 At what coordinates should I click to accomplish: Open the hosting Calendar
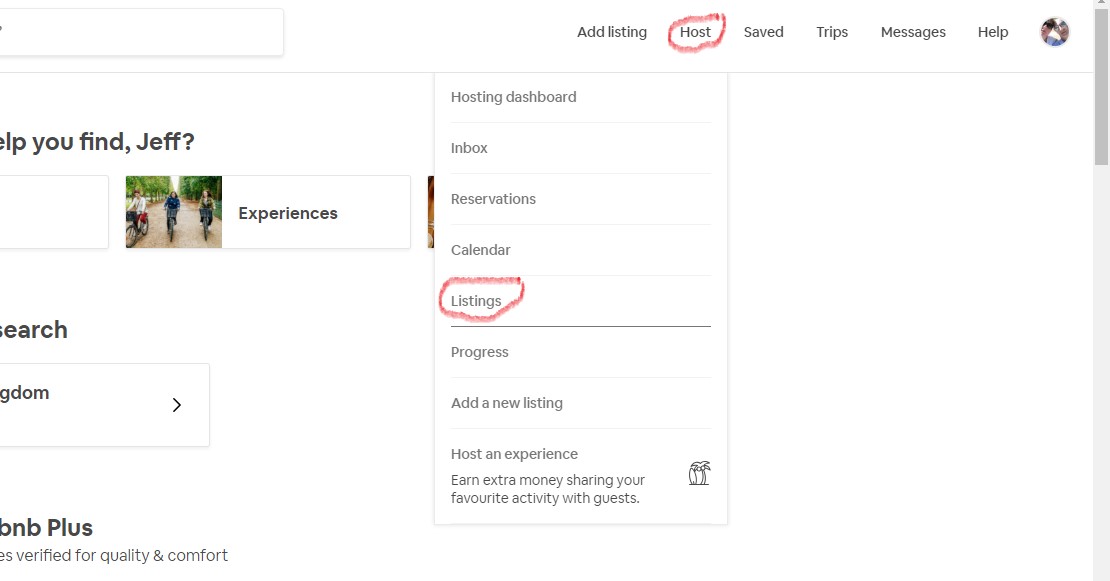pyautogui.click(x=480, y=249)
